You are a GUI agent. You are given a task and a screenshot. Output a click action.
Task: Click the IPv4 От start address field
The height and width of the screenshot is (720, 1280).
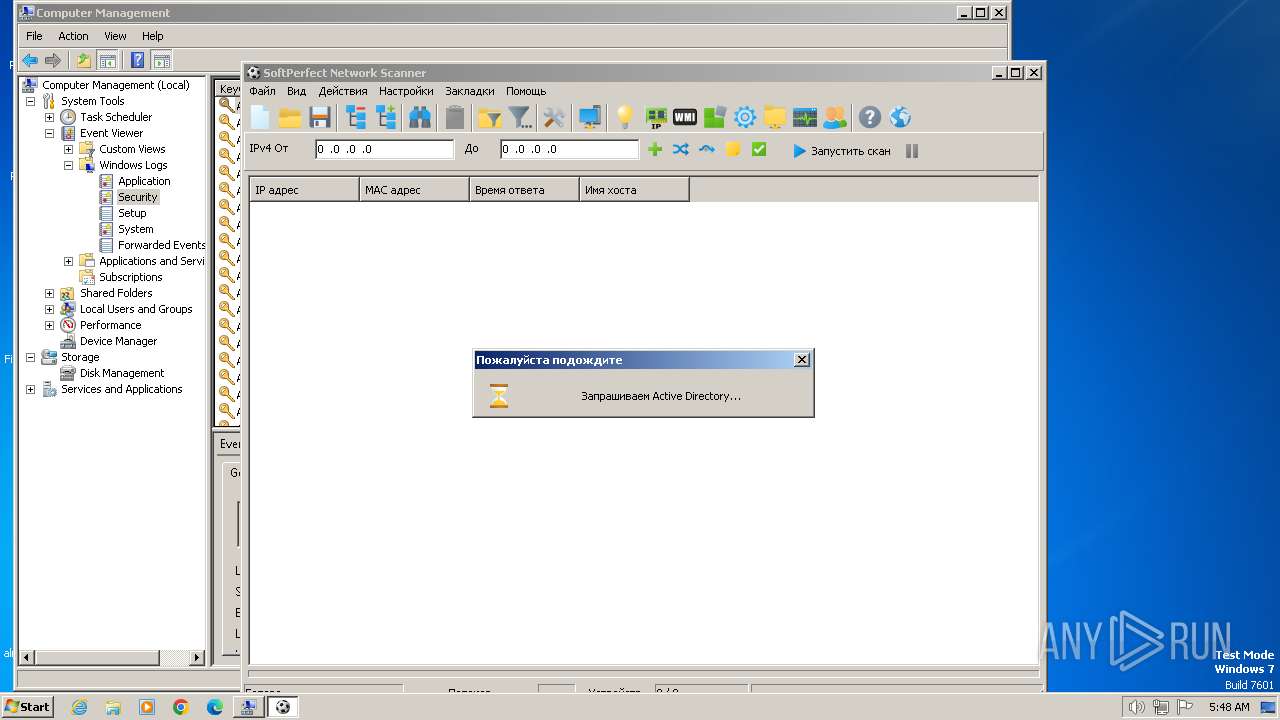[x=385, y=149]
